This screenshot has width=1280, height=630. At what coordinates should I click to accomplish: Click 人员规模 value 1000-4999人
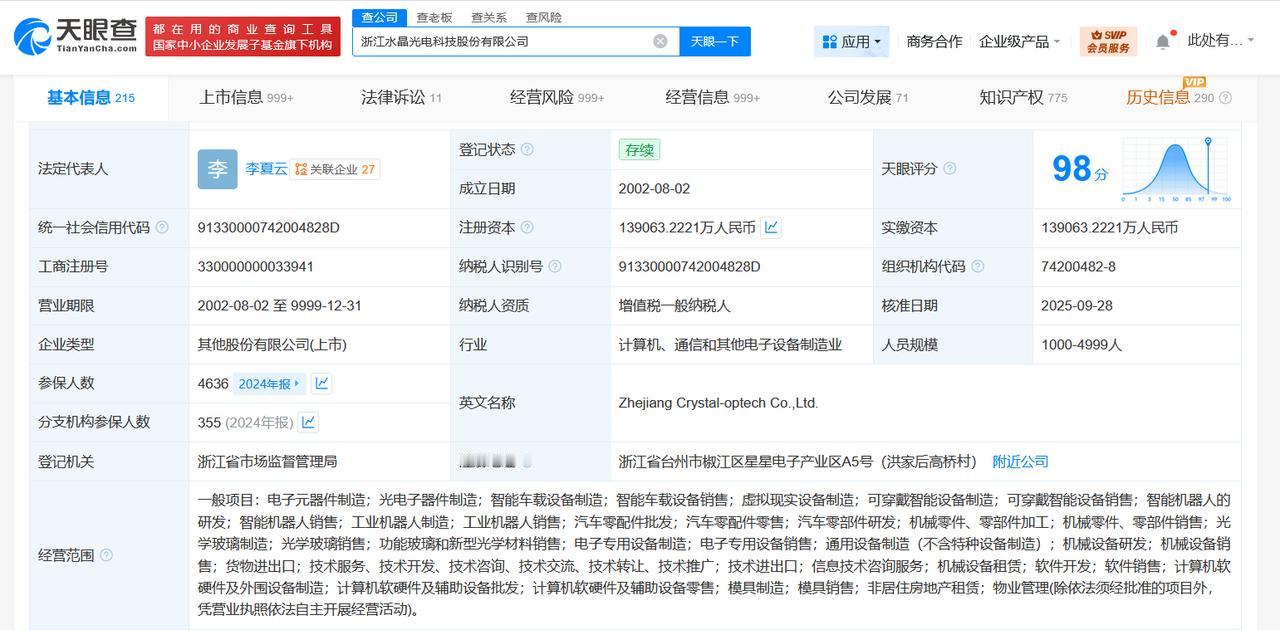pyautogui.click(x=1081, y=344)
